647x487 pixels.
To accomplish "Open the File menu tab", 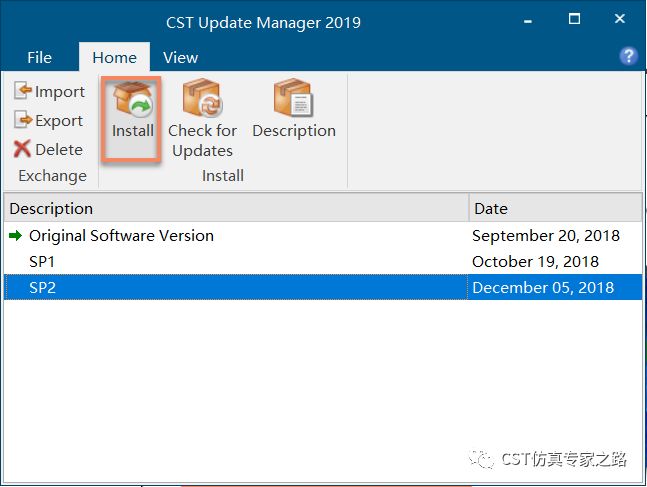I will click(39, 57).
